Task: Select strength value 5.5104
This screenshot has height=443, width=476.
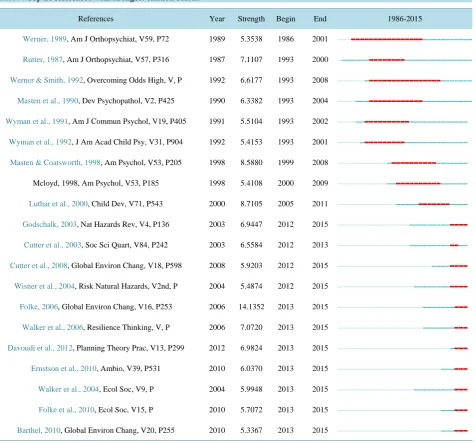Action: 251,121
